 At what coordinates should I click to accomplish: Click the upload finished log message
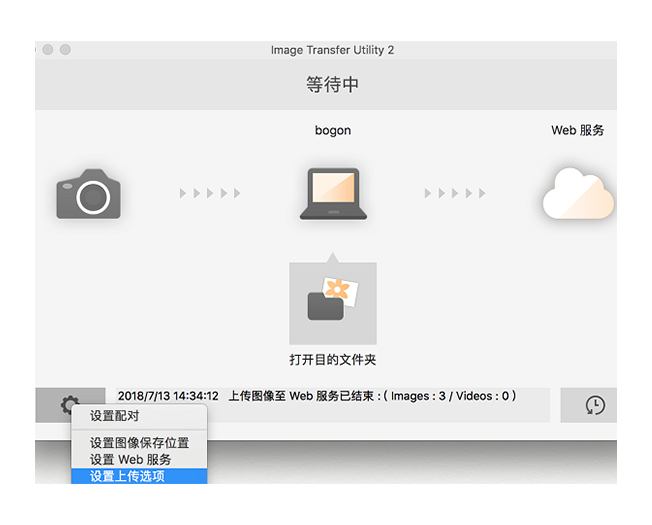click(317, 396)
